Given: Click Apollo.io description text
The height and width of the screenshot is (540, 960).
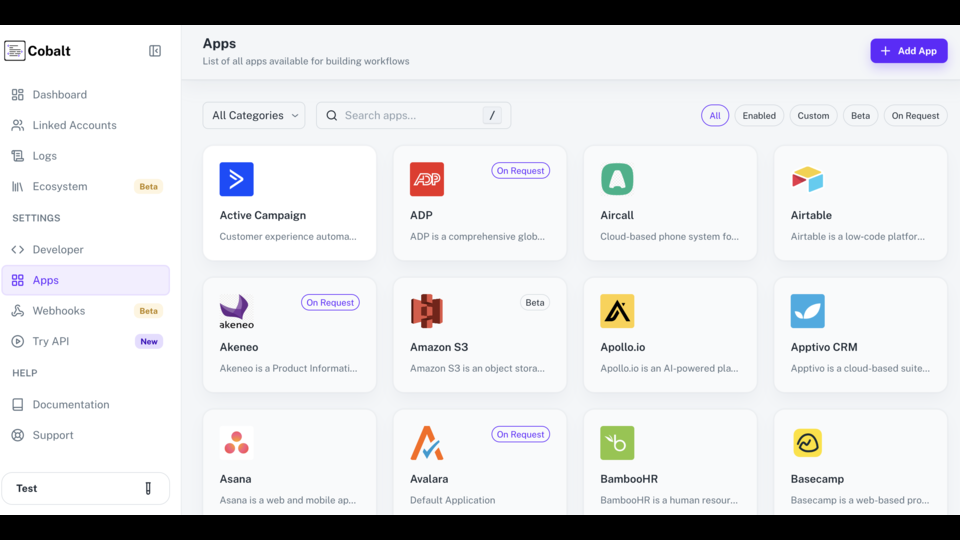Looking at the screenshot, I should (x=669, y=368).
